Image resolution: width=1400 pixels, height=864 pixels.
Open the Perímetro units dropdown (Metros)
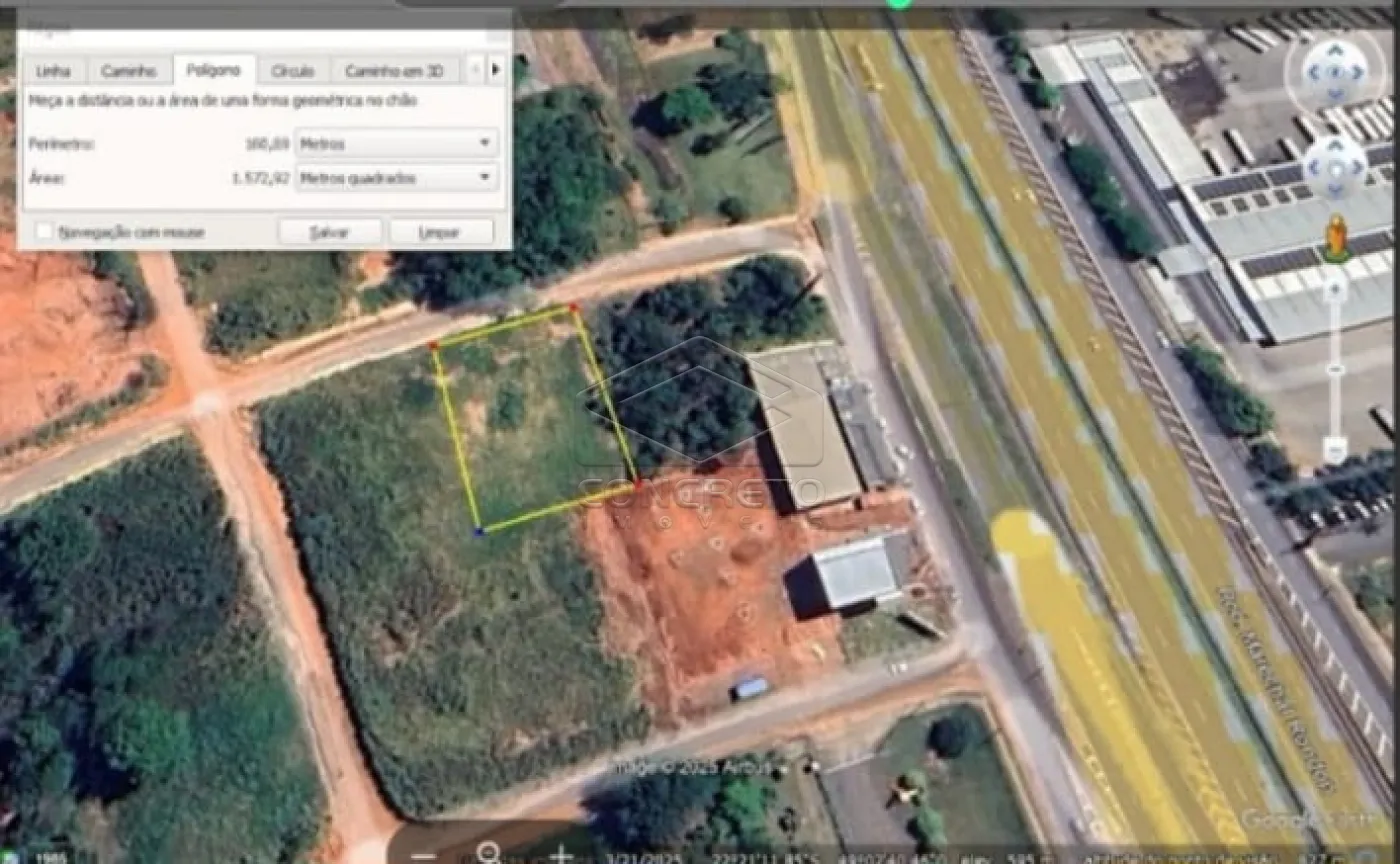pos(397,143)
